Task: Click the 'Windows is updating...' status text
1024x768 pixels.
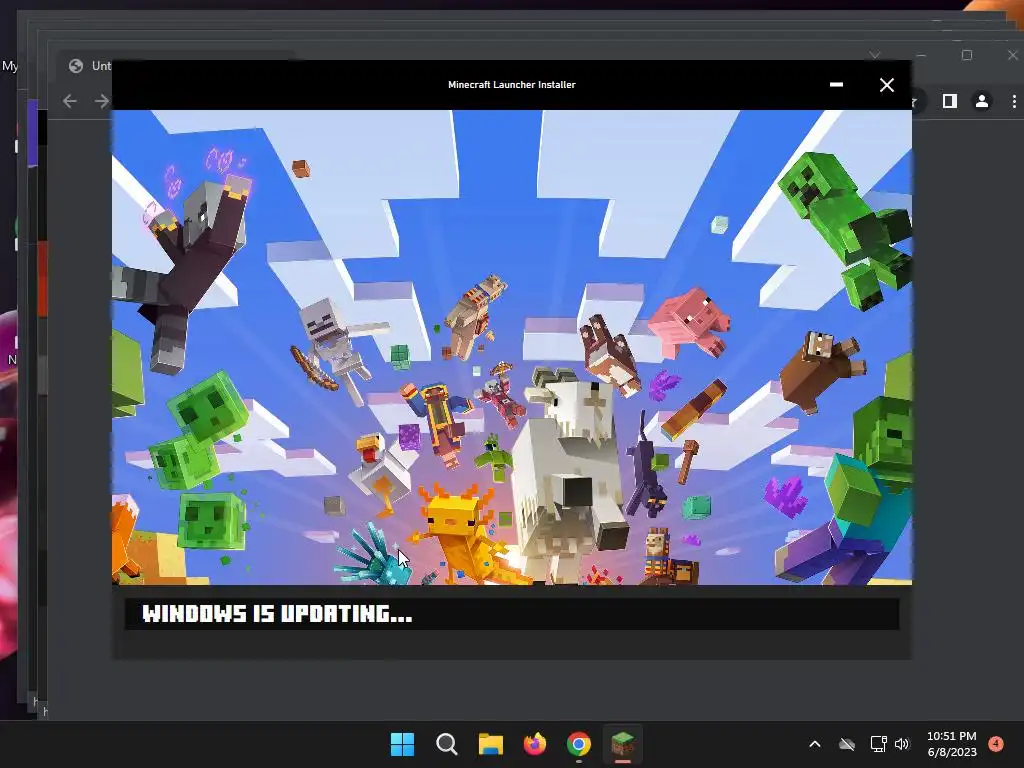Action: click(278, 614)
